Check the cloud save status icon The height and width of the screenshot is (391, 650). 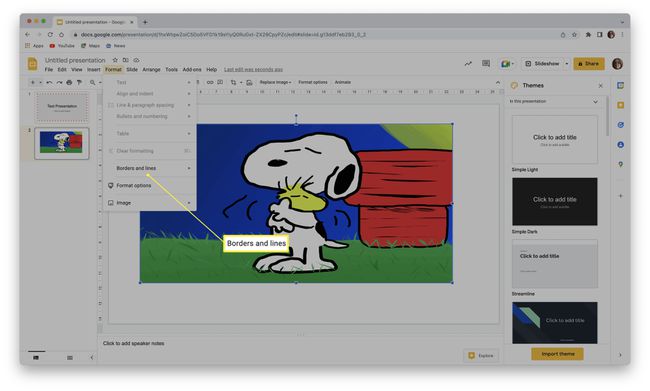click(x=136, y=60)
